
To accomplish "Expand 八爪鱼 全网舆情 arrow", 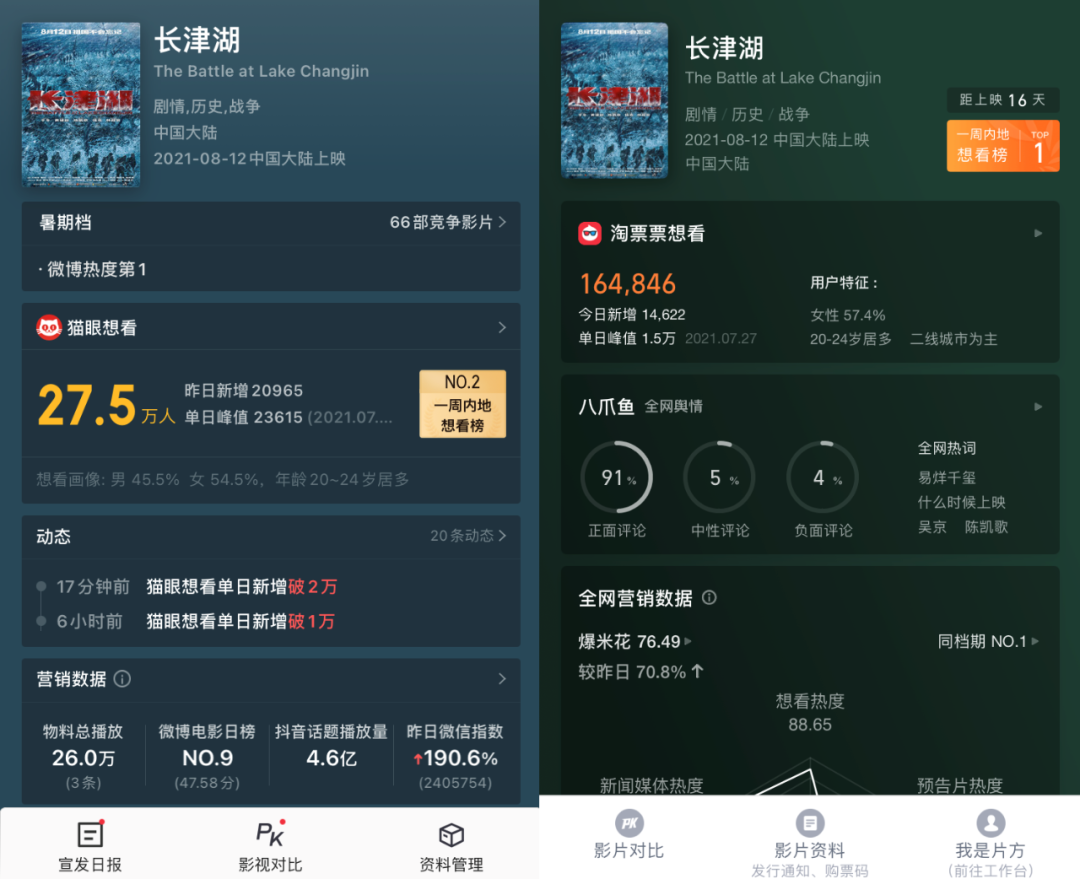I will click(1038, 406).
